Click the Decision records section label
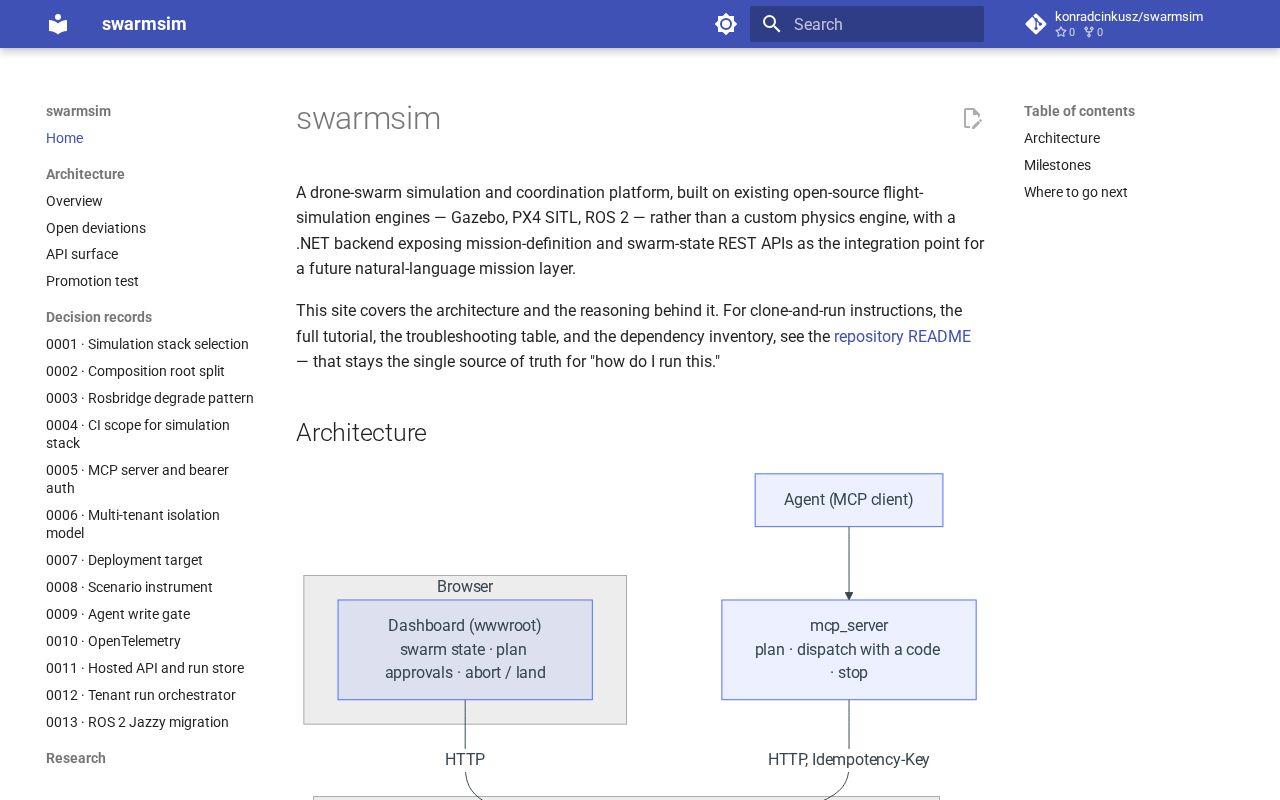The image size is (1280, 800). click(x=99, y=317)
